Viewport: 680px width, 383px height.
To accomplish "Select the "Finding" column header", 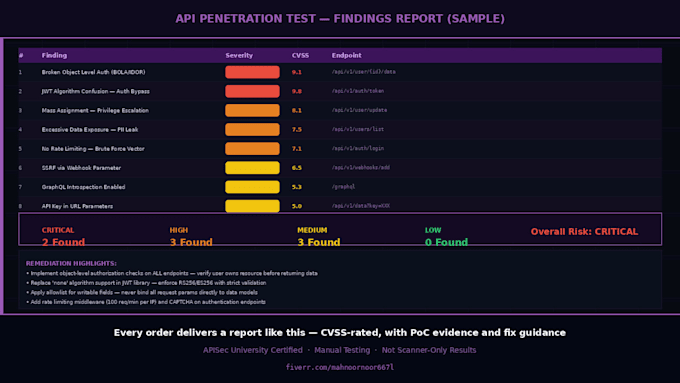I will (54, 56).
